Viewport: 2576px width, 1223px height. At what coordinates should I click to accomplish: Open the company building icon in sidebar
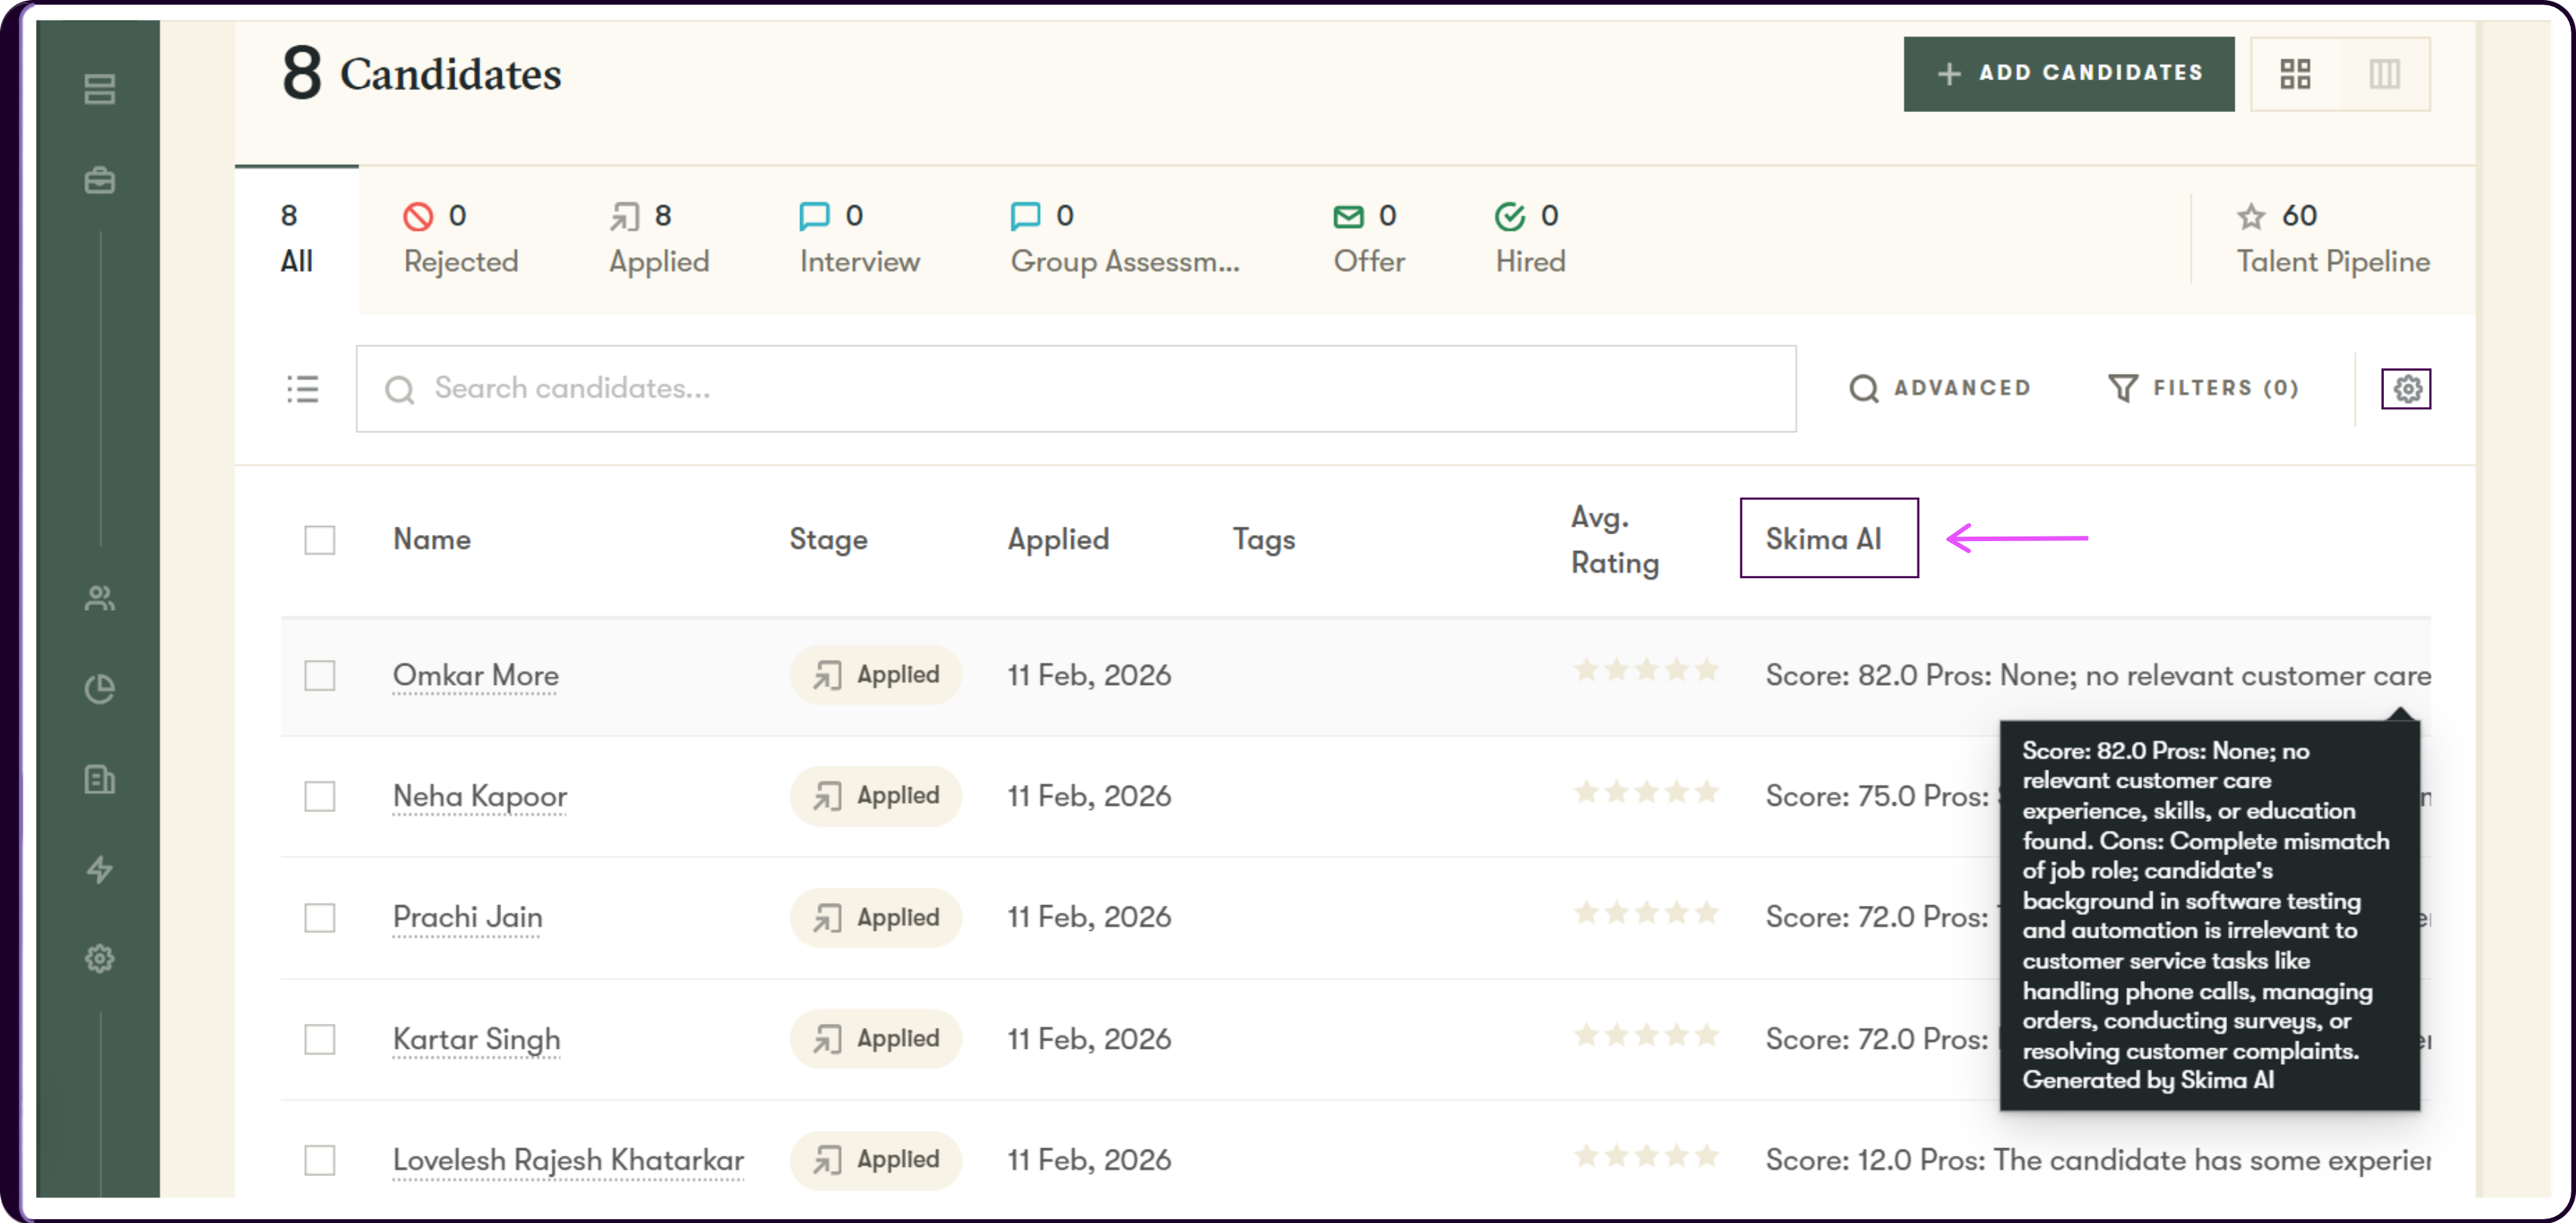click(x=99, y=779)
